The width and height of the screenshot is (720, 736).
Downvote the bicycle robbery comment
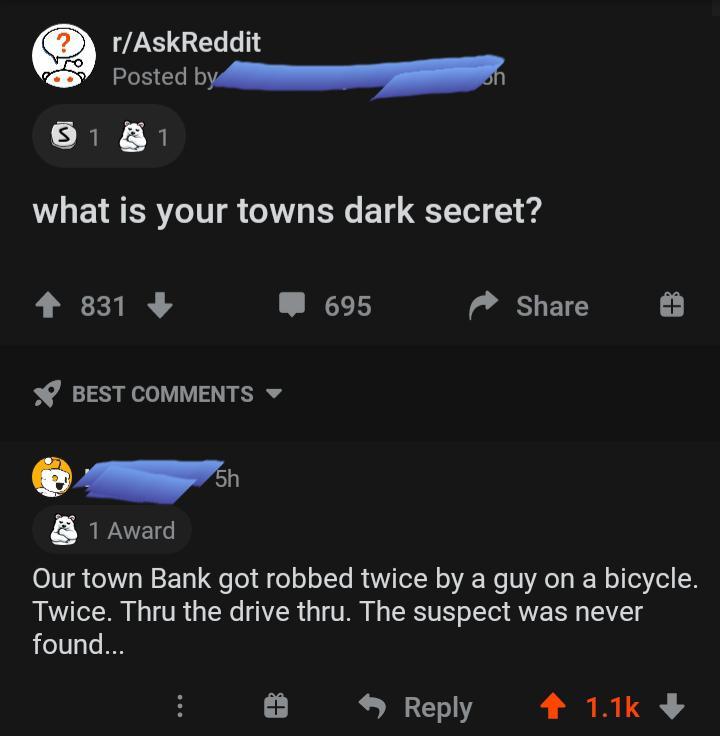(x=672, y=706)
